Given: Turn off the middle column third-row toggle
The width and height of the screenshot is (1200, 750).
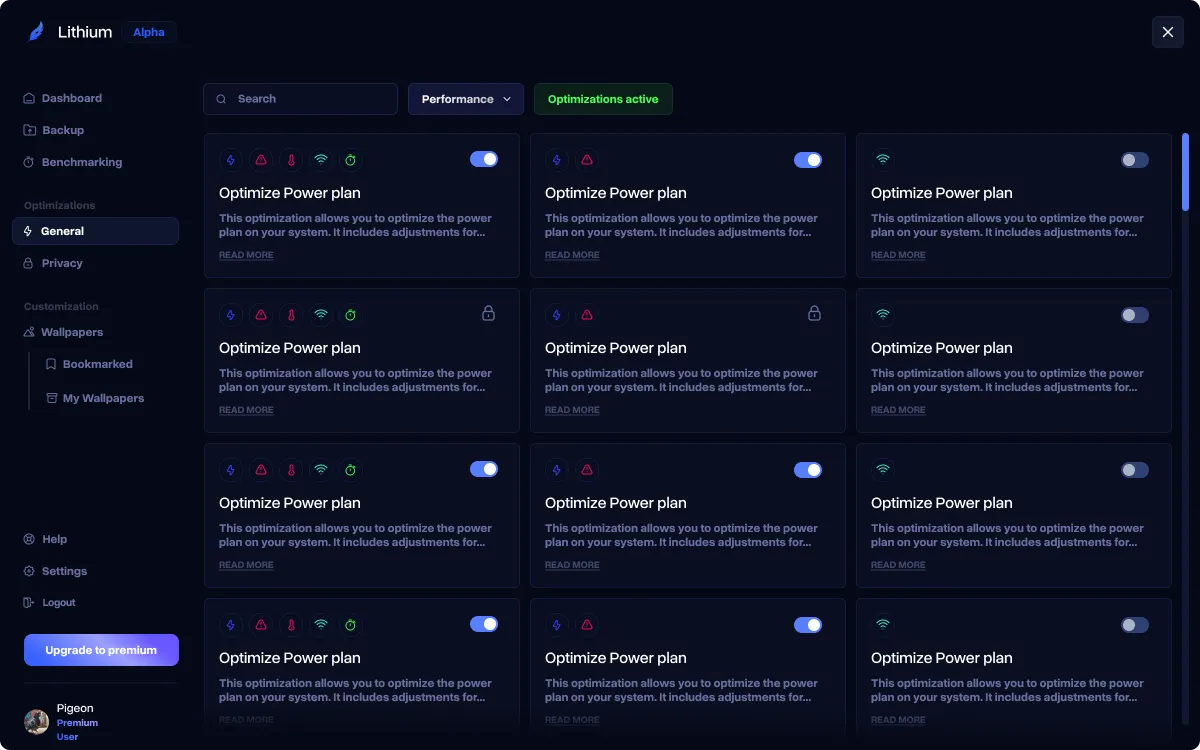Looking at the screenshot, I should (809, 469).
